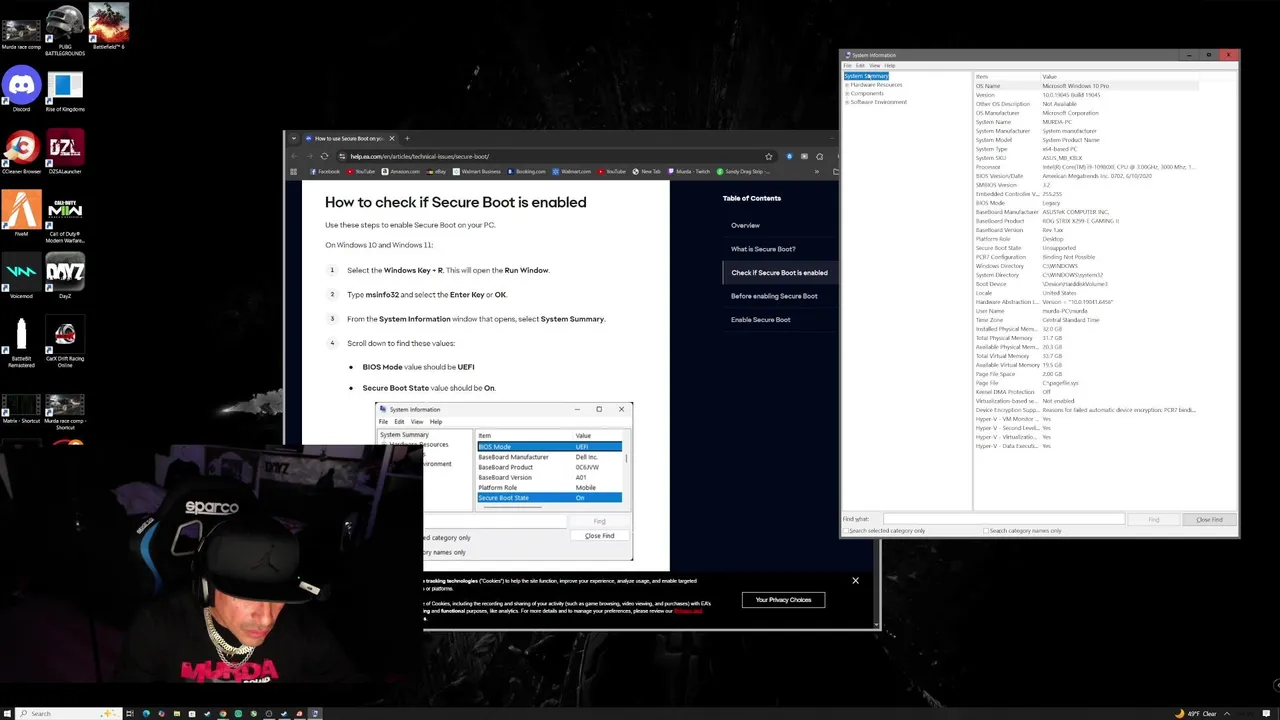Open the apps grid icon in bookmarks bar
Viewport: 1280px width, 720px height.
click(x=293, y=171)
